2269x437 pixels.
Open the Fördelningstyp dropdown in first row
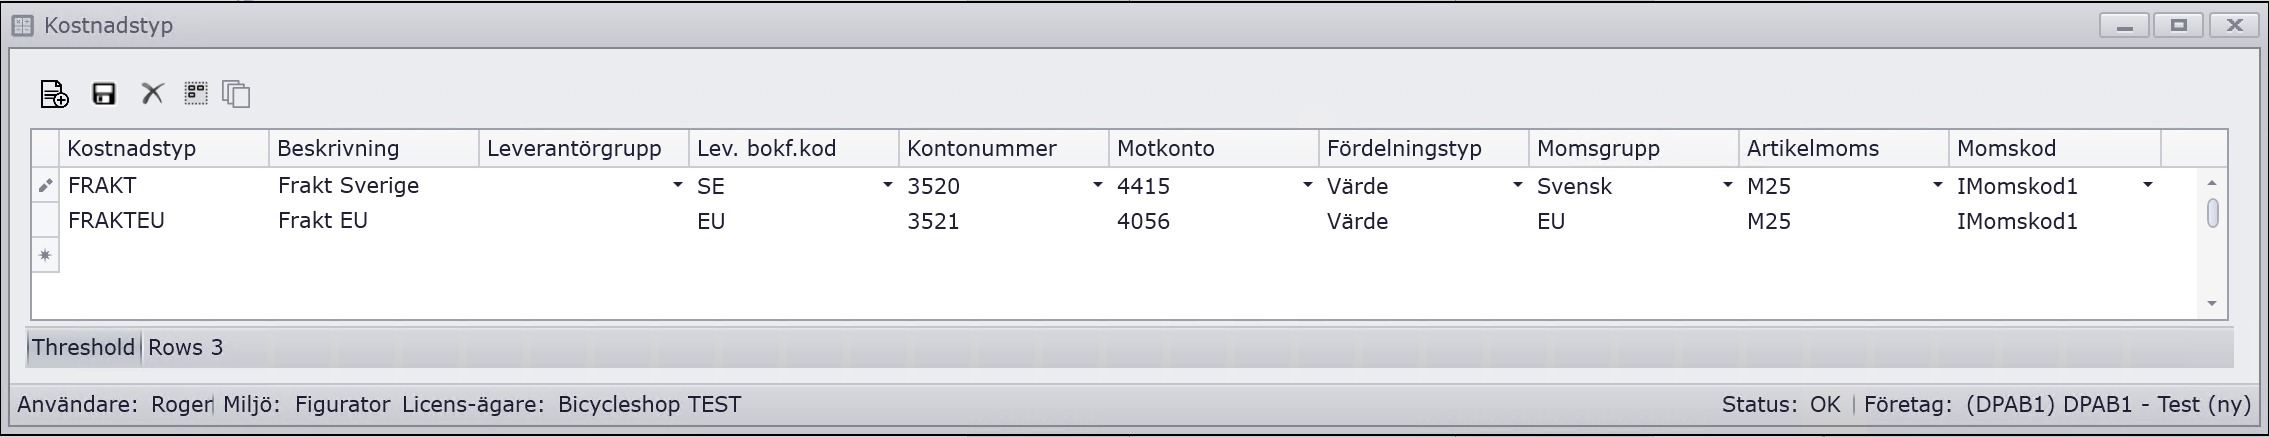[x=1517, y=186]
